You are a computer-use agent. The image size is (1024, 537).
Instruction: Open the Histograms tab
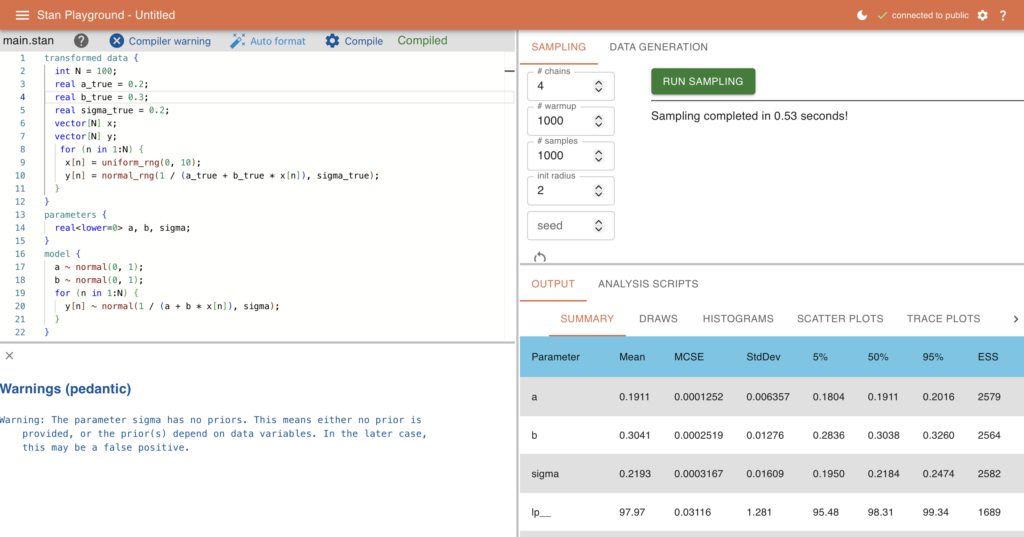pos(737,319)
